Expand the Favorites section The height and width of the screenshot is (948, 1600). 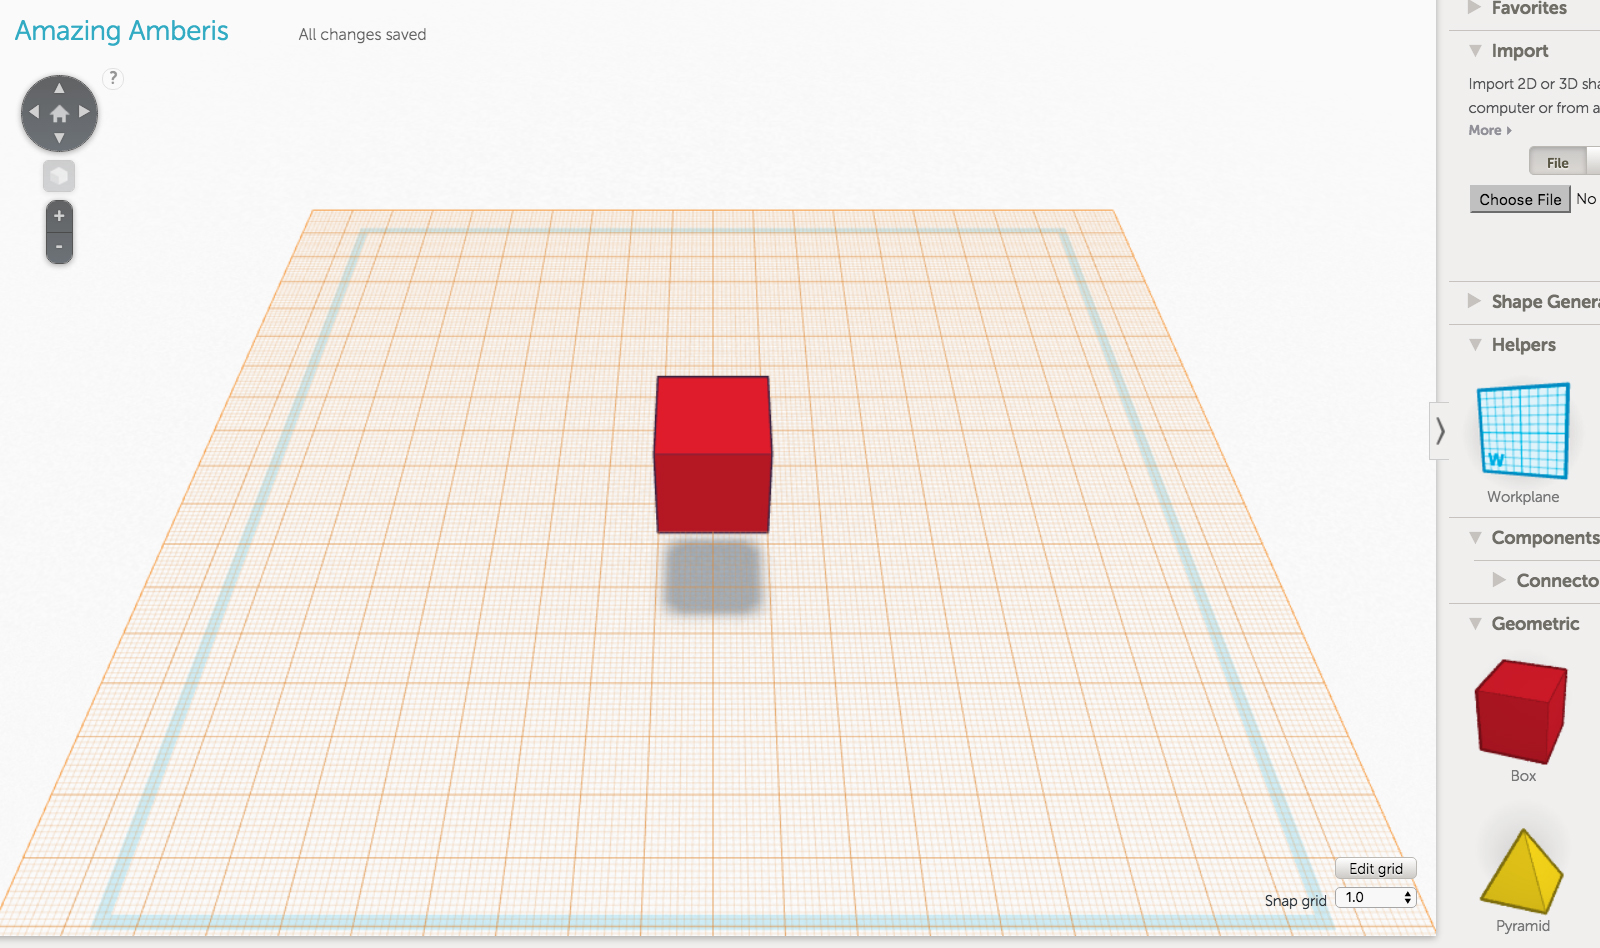pos(1528,9)
